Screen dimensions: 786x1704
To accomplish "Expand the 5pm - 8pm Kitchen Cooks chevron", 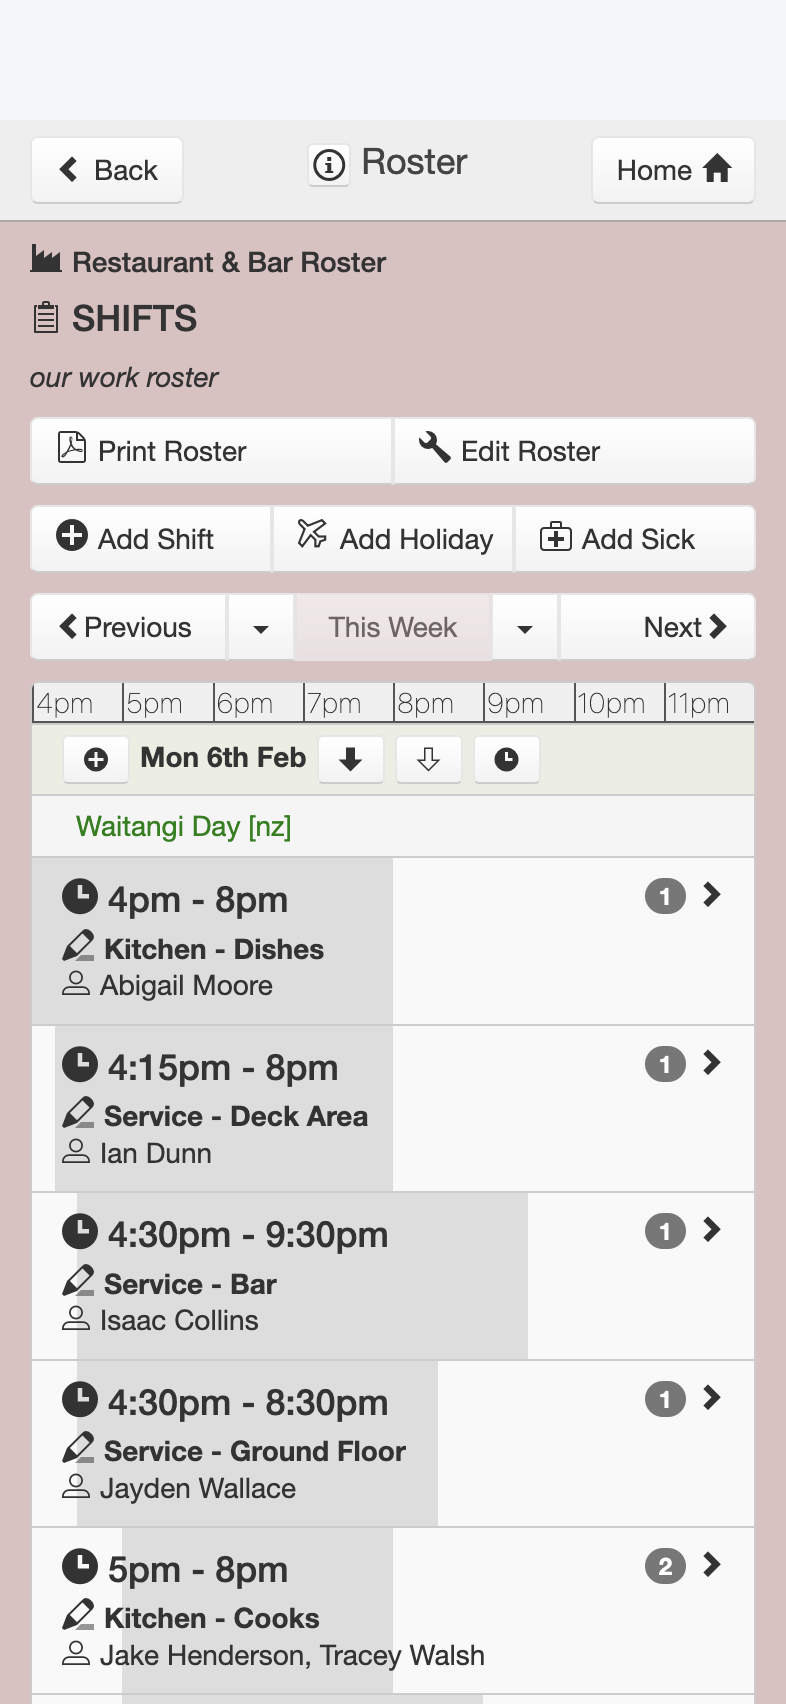I will click(712, 1565).
